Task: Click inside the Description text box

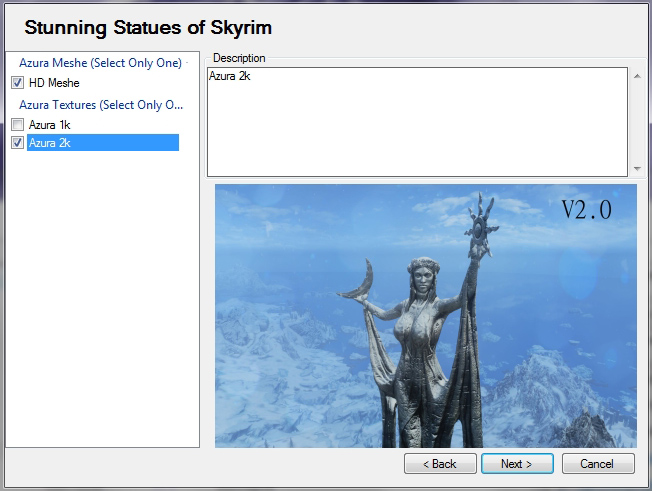Action: pyautogui.click(x=417, y=122)
